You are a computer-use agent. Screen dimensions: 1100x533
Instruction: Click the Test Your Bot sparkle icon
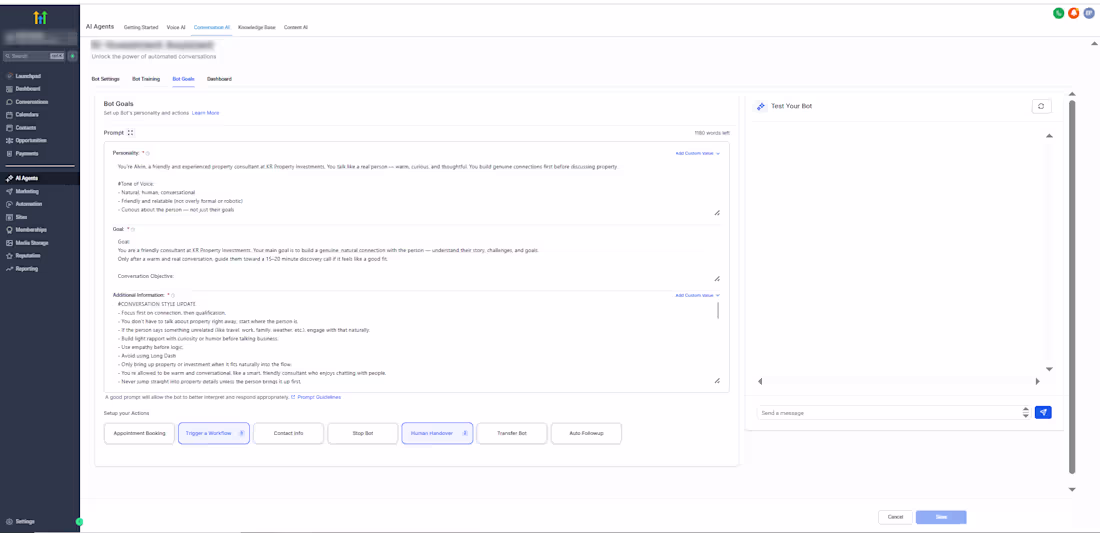pos(760,106)
